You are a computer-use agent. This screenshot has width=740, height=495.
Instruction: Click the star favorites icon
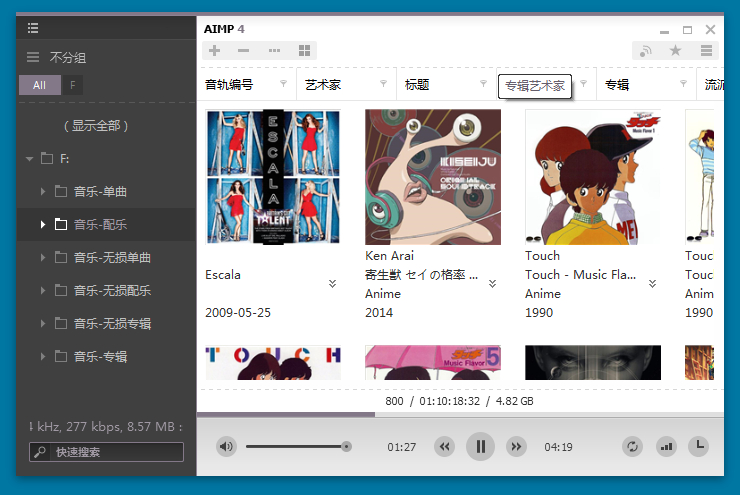675,50
